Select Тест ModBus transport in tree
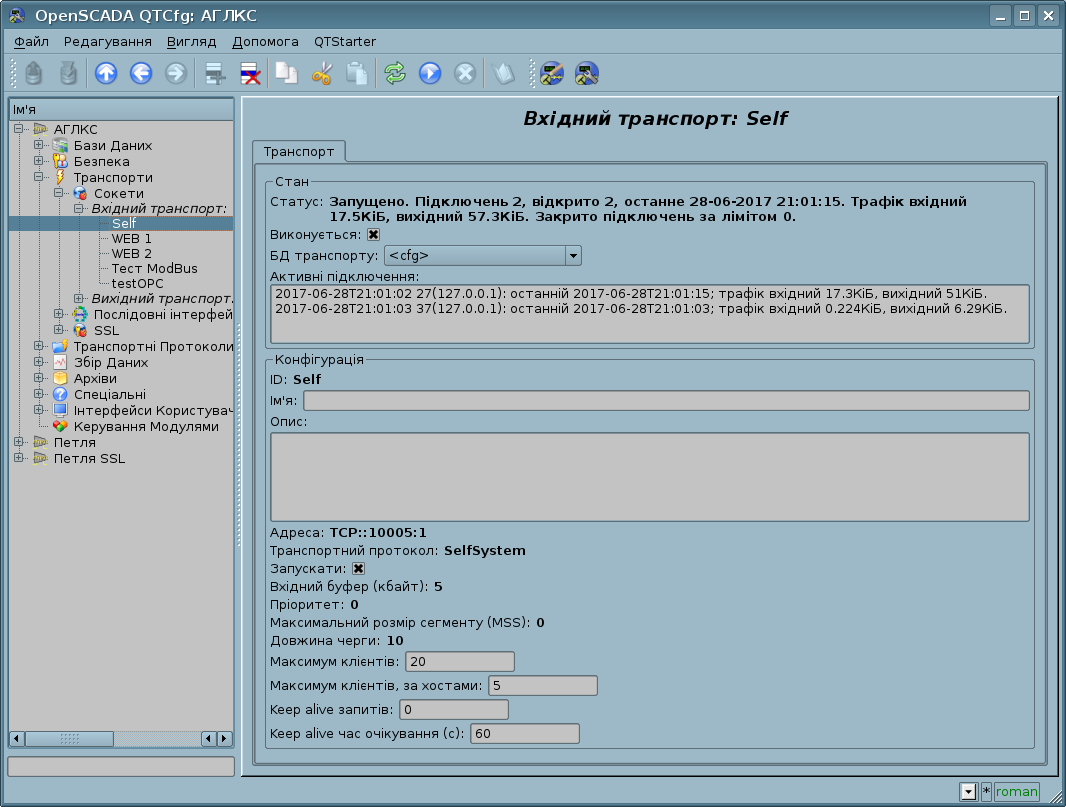This screenshot has height=807, width=1066. pos(154,268)
